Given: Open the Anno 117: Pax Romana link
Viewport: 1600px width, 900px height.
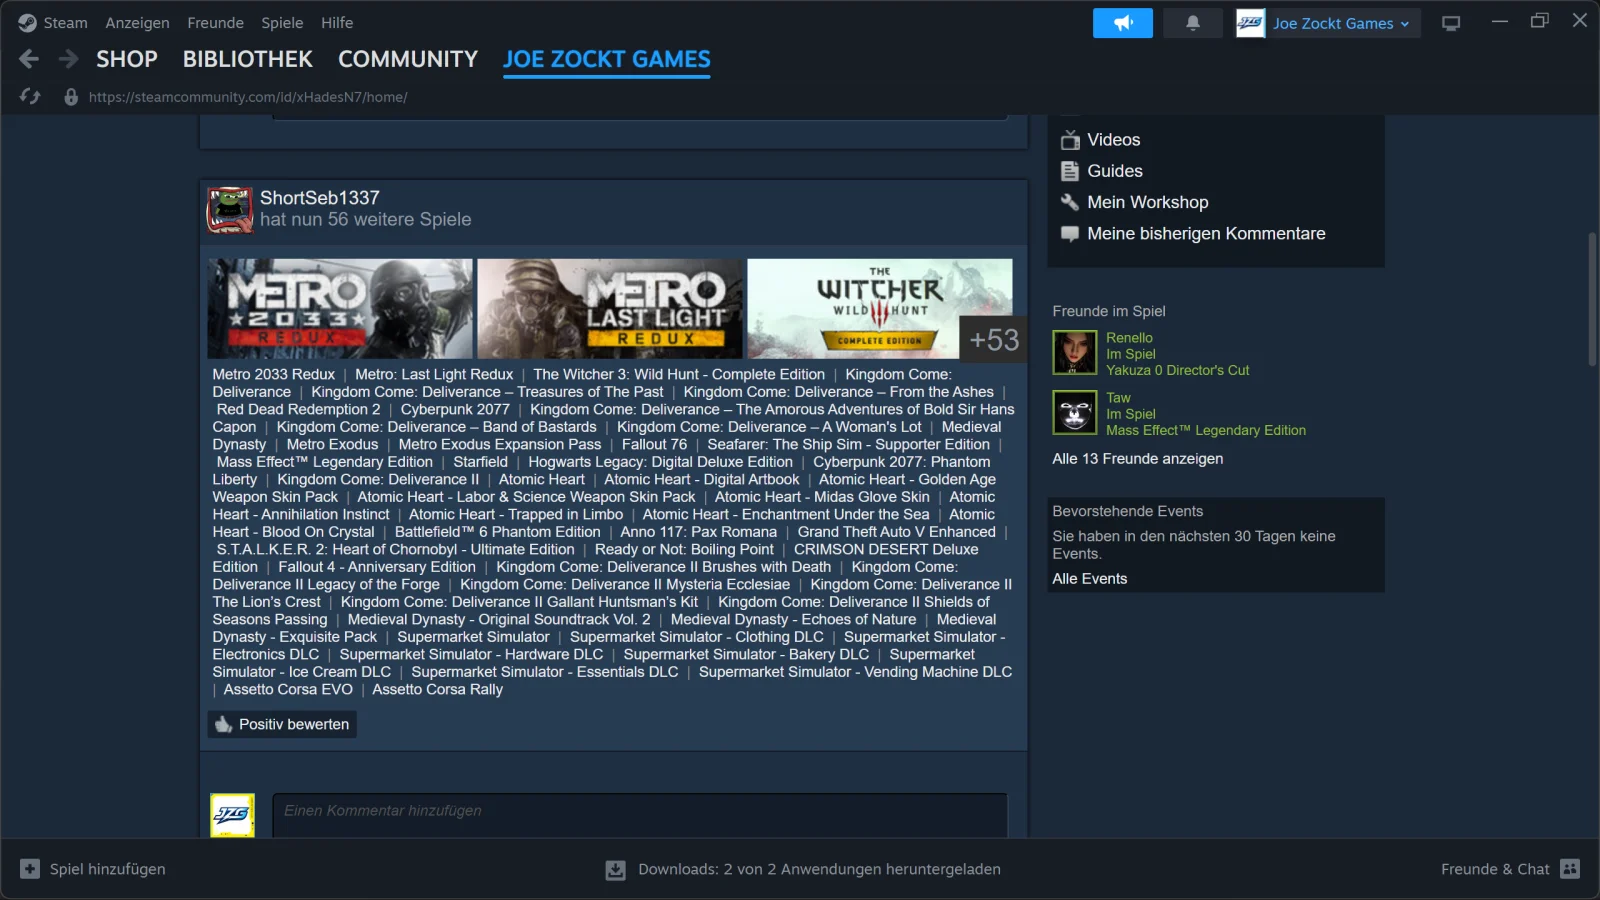Looking at the screenshot, I should [698, 532].
